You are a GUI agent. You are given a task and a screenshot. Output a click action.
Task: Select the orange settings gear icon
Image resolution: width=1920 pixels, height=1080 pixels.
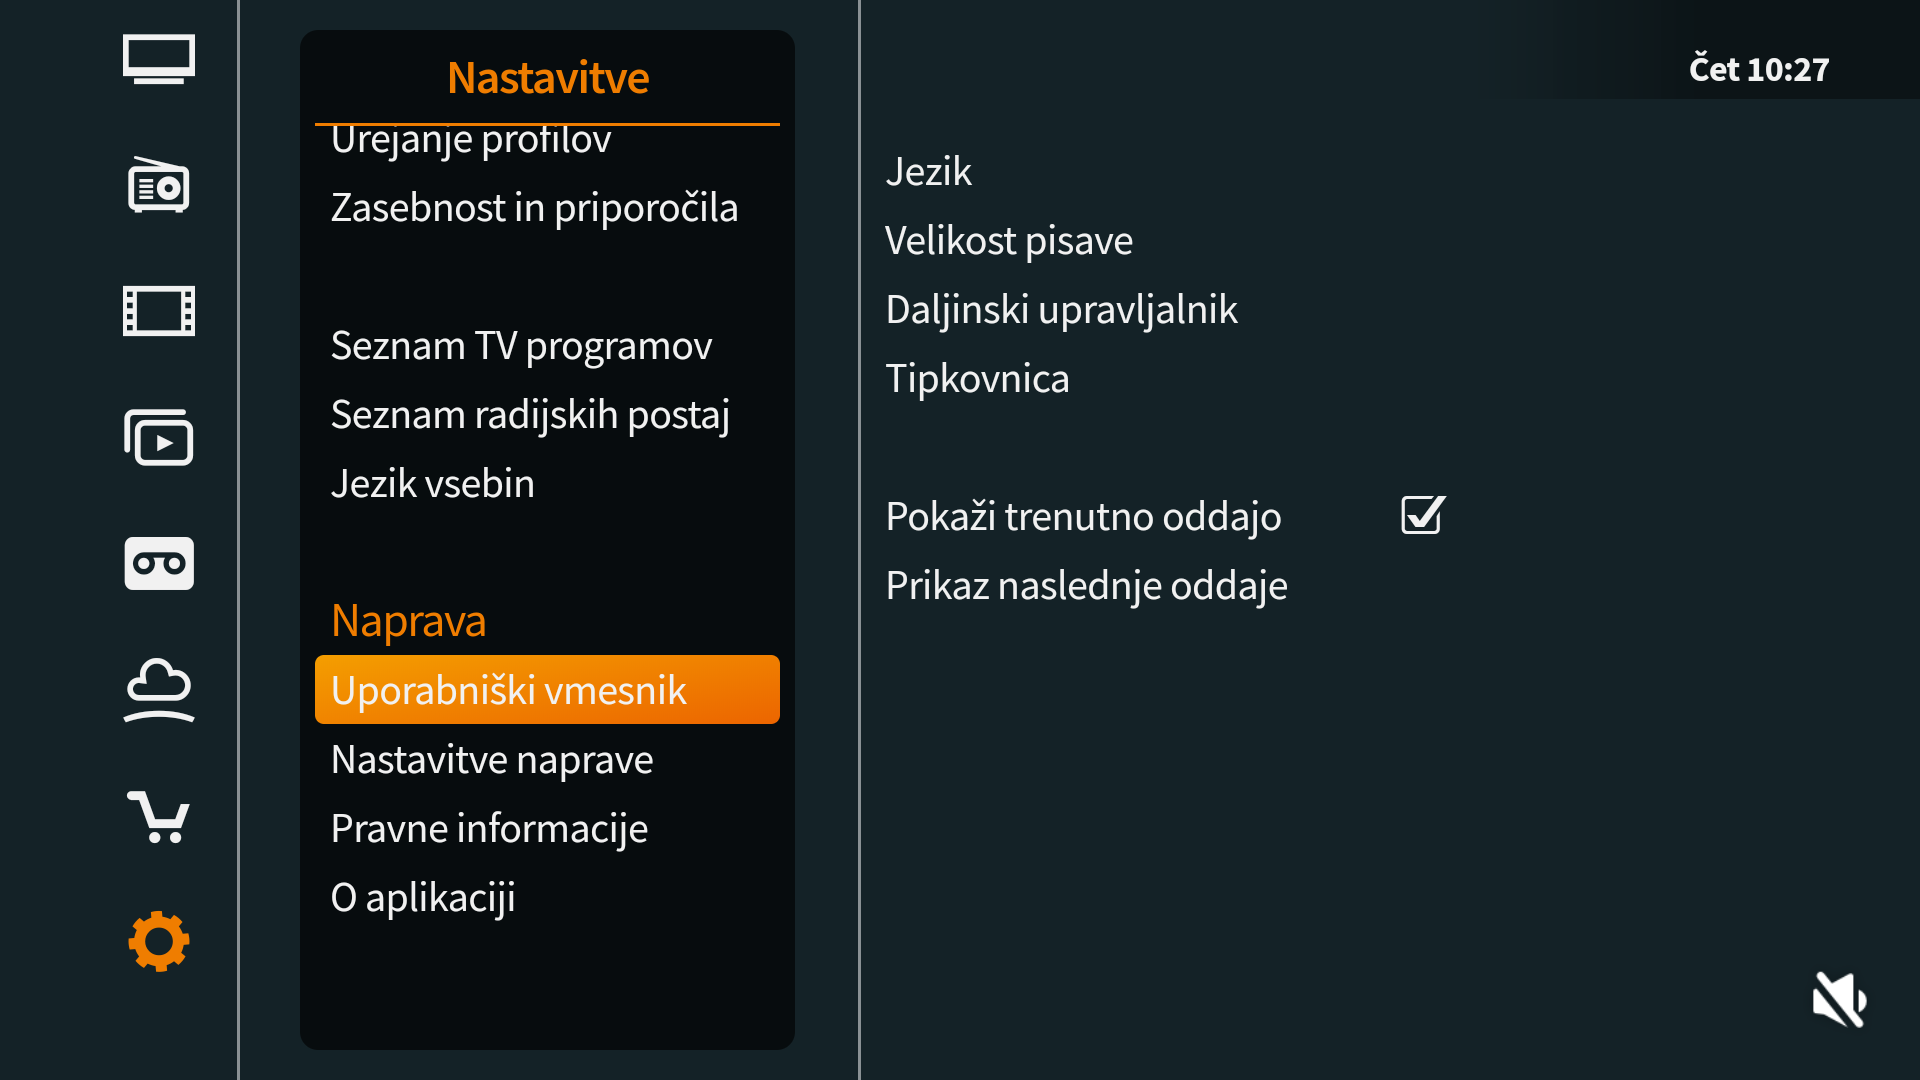click(159, 941)
